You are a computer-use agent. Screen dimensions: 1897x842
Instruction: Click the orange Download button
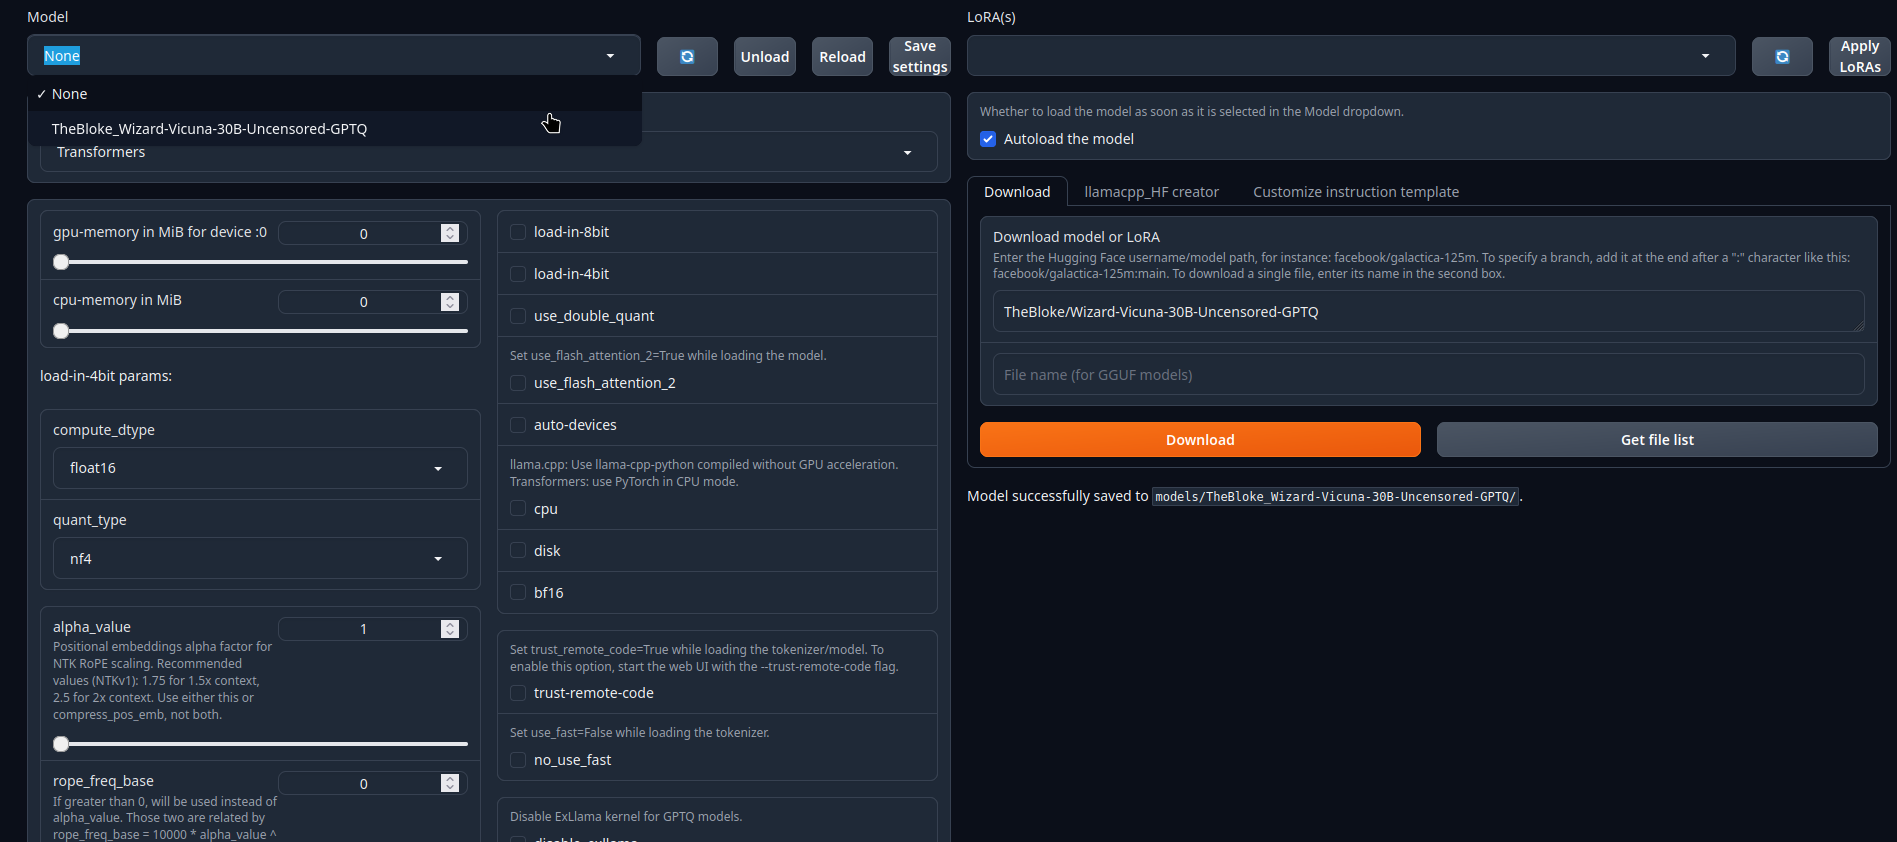pos(1200,440)
